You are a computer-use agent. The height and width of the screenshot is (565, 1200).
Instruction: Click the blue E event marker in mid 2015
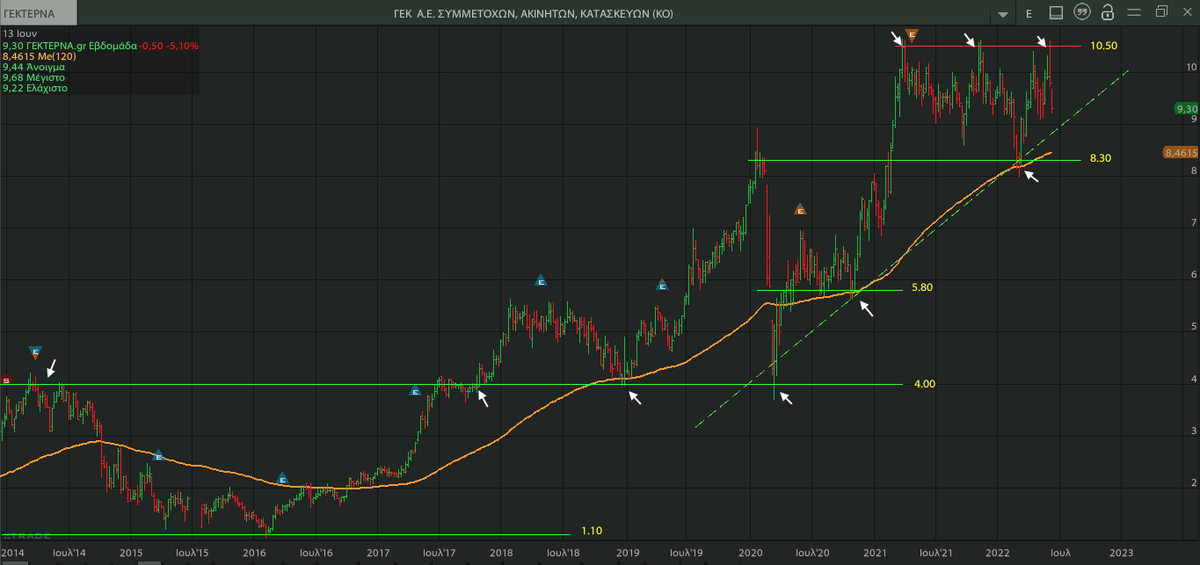point(158,456)
